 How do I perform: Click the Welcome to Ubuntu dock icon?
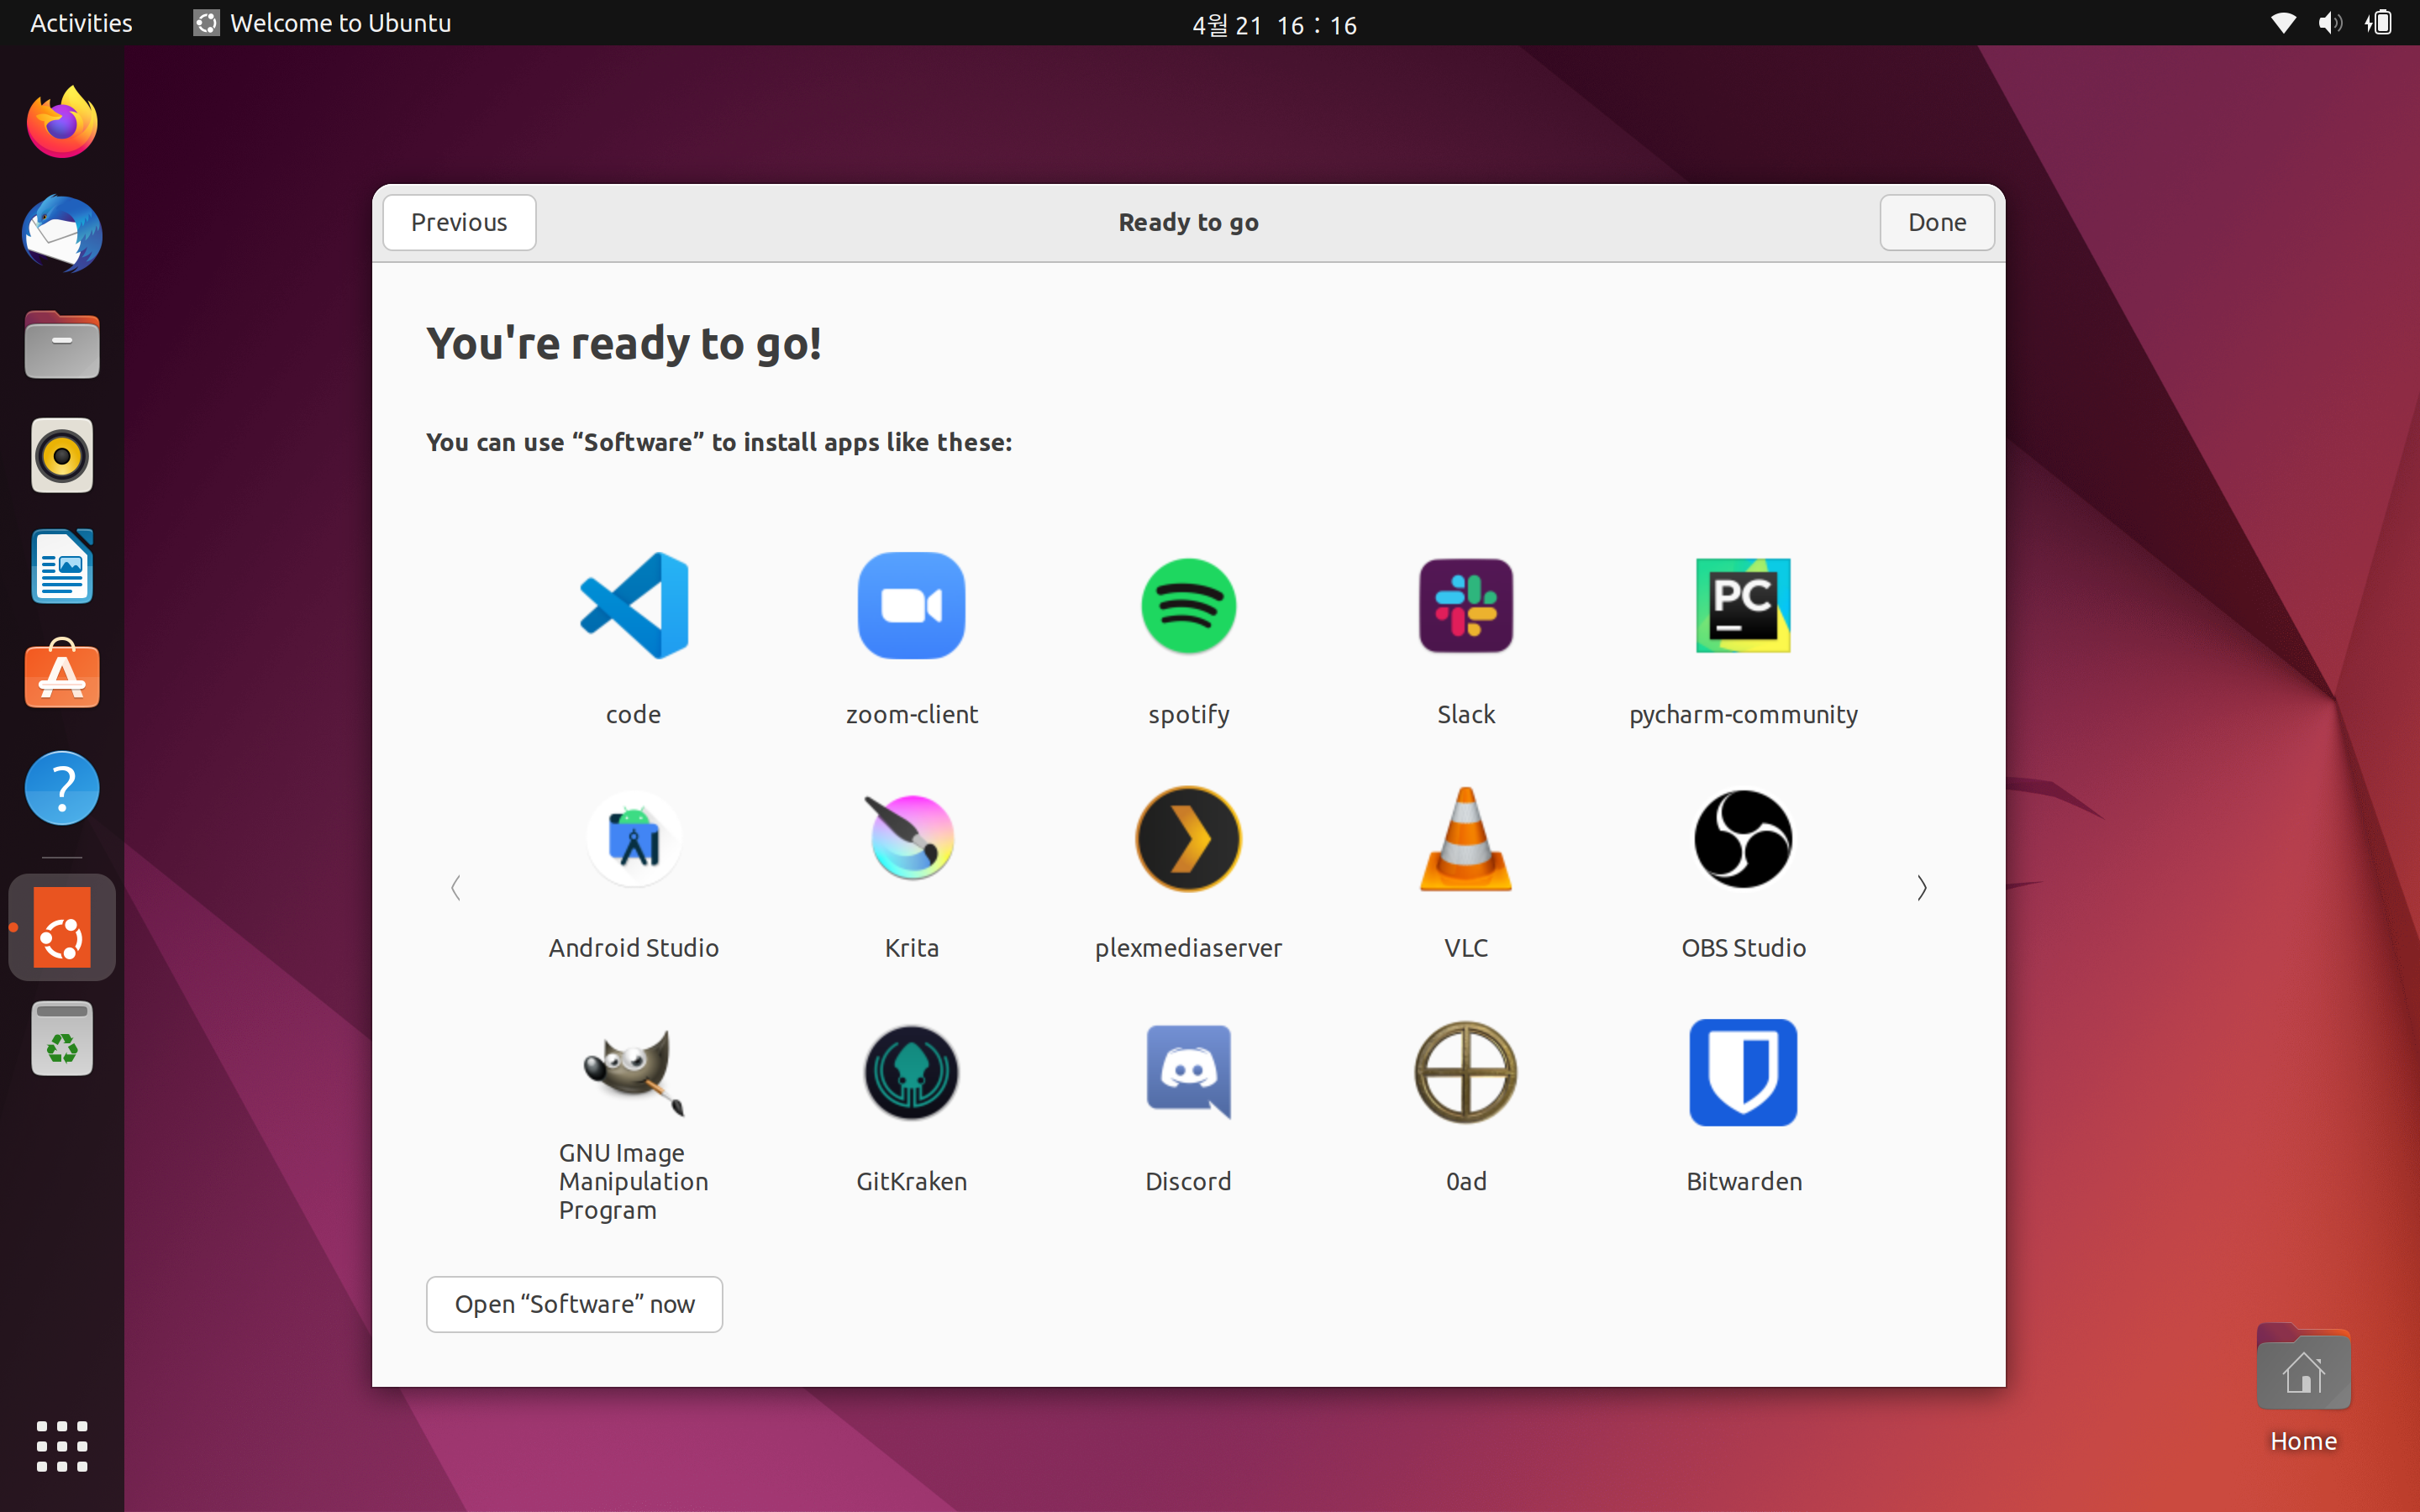pyautogui.click(x=62, y=927)
